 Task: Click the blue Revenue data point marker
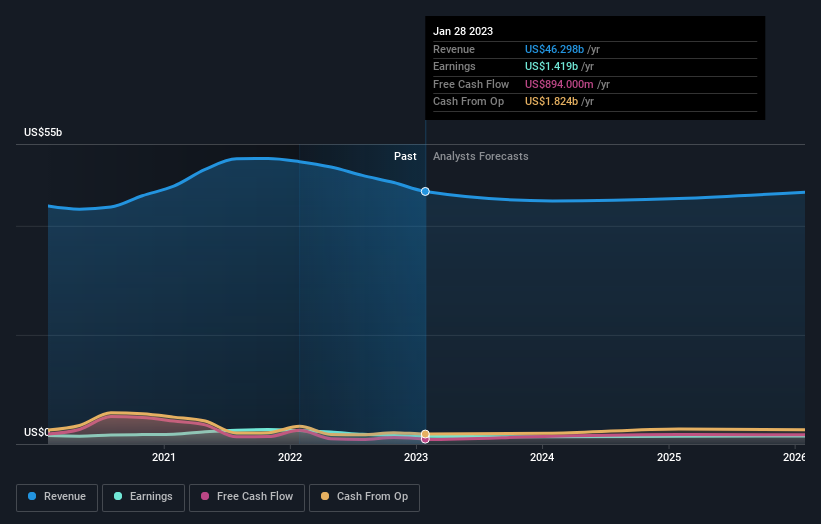pos(425,192)
